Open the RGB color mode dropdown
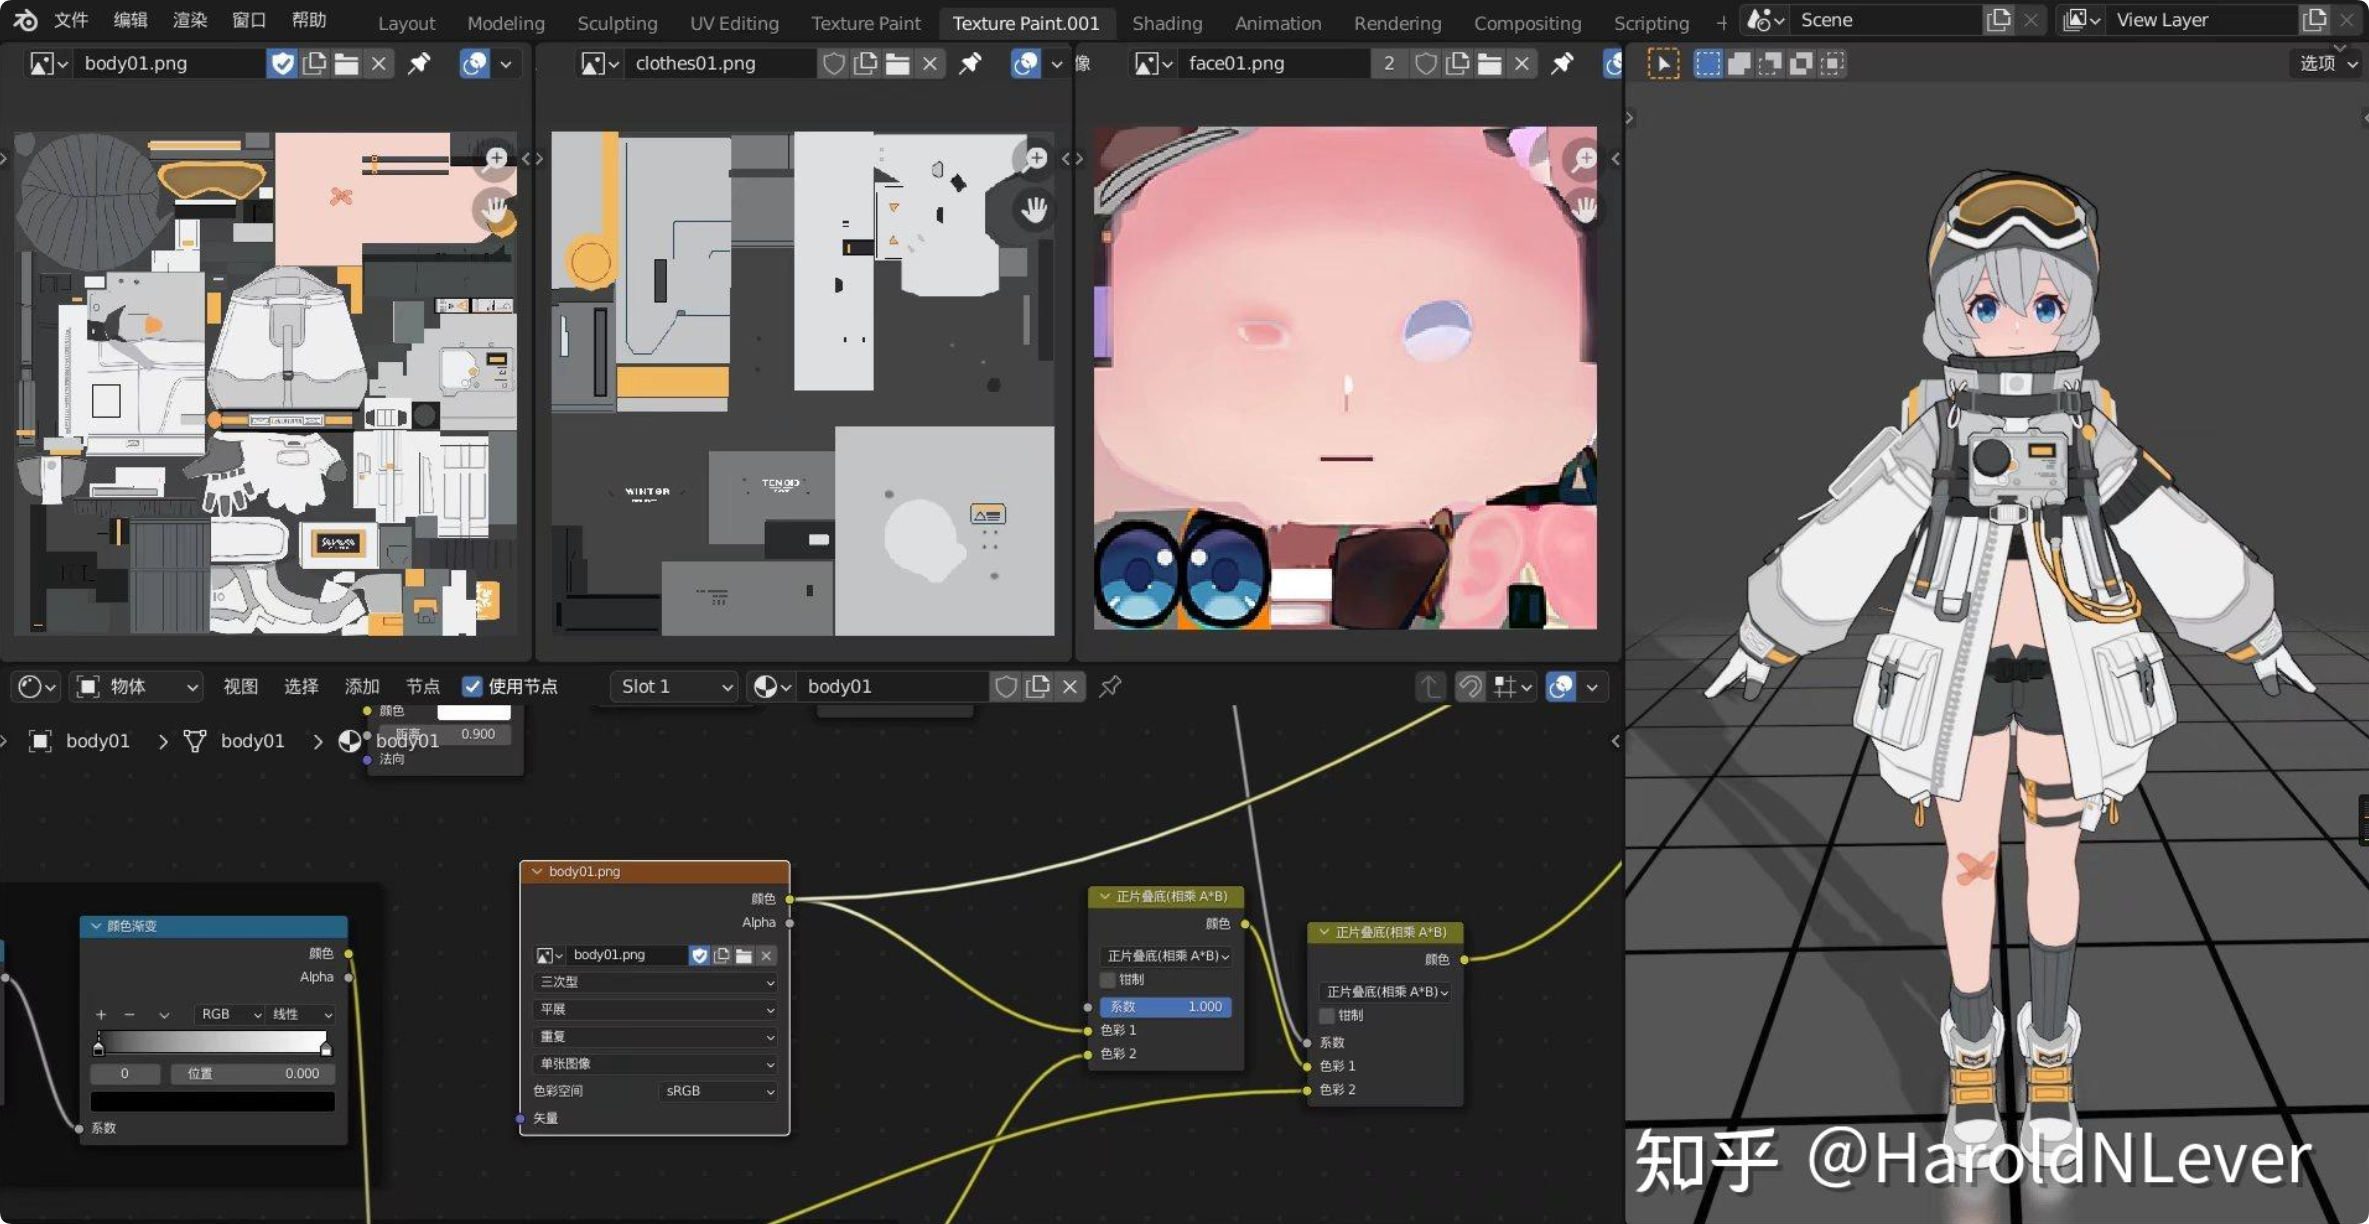The height and width of the screenshot is (1224, 2369). coord(230,1015)
